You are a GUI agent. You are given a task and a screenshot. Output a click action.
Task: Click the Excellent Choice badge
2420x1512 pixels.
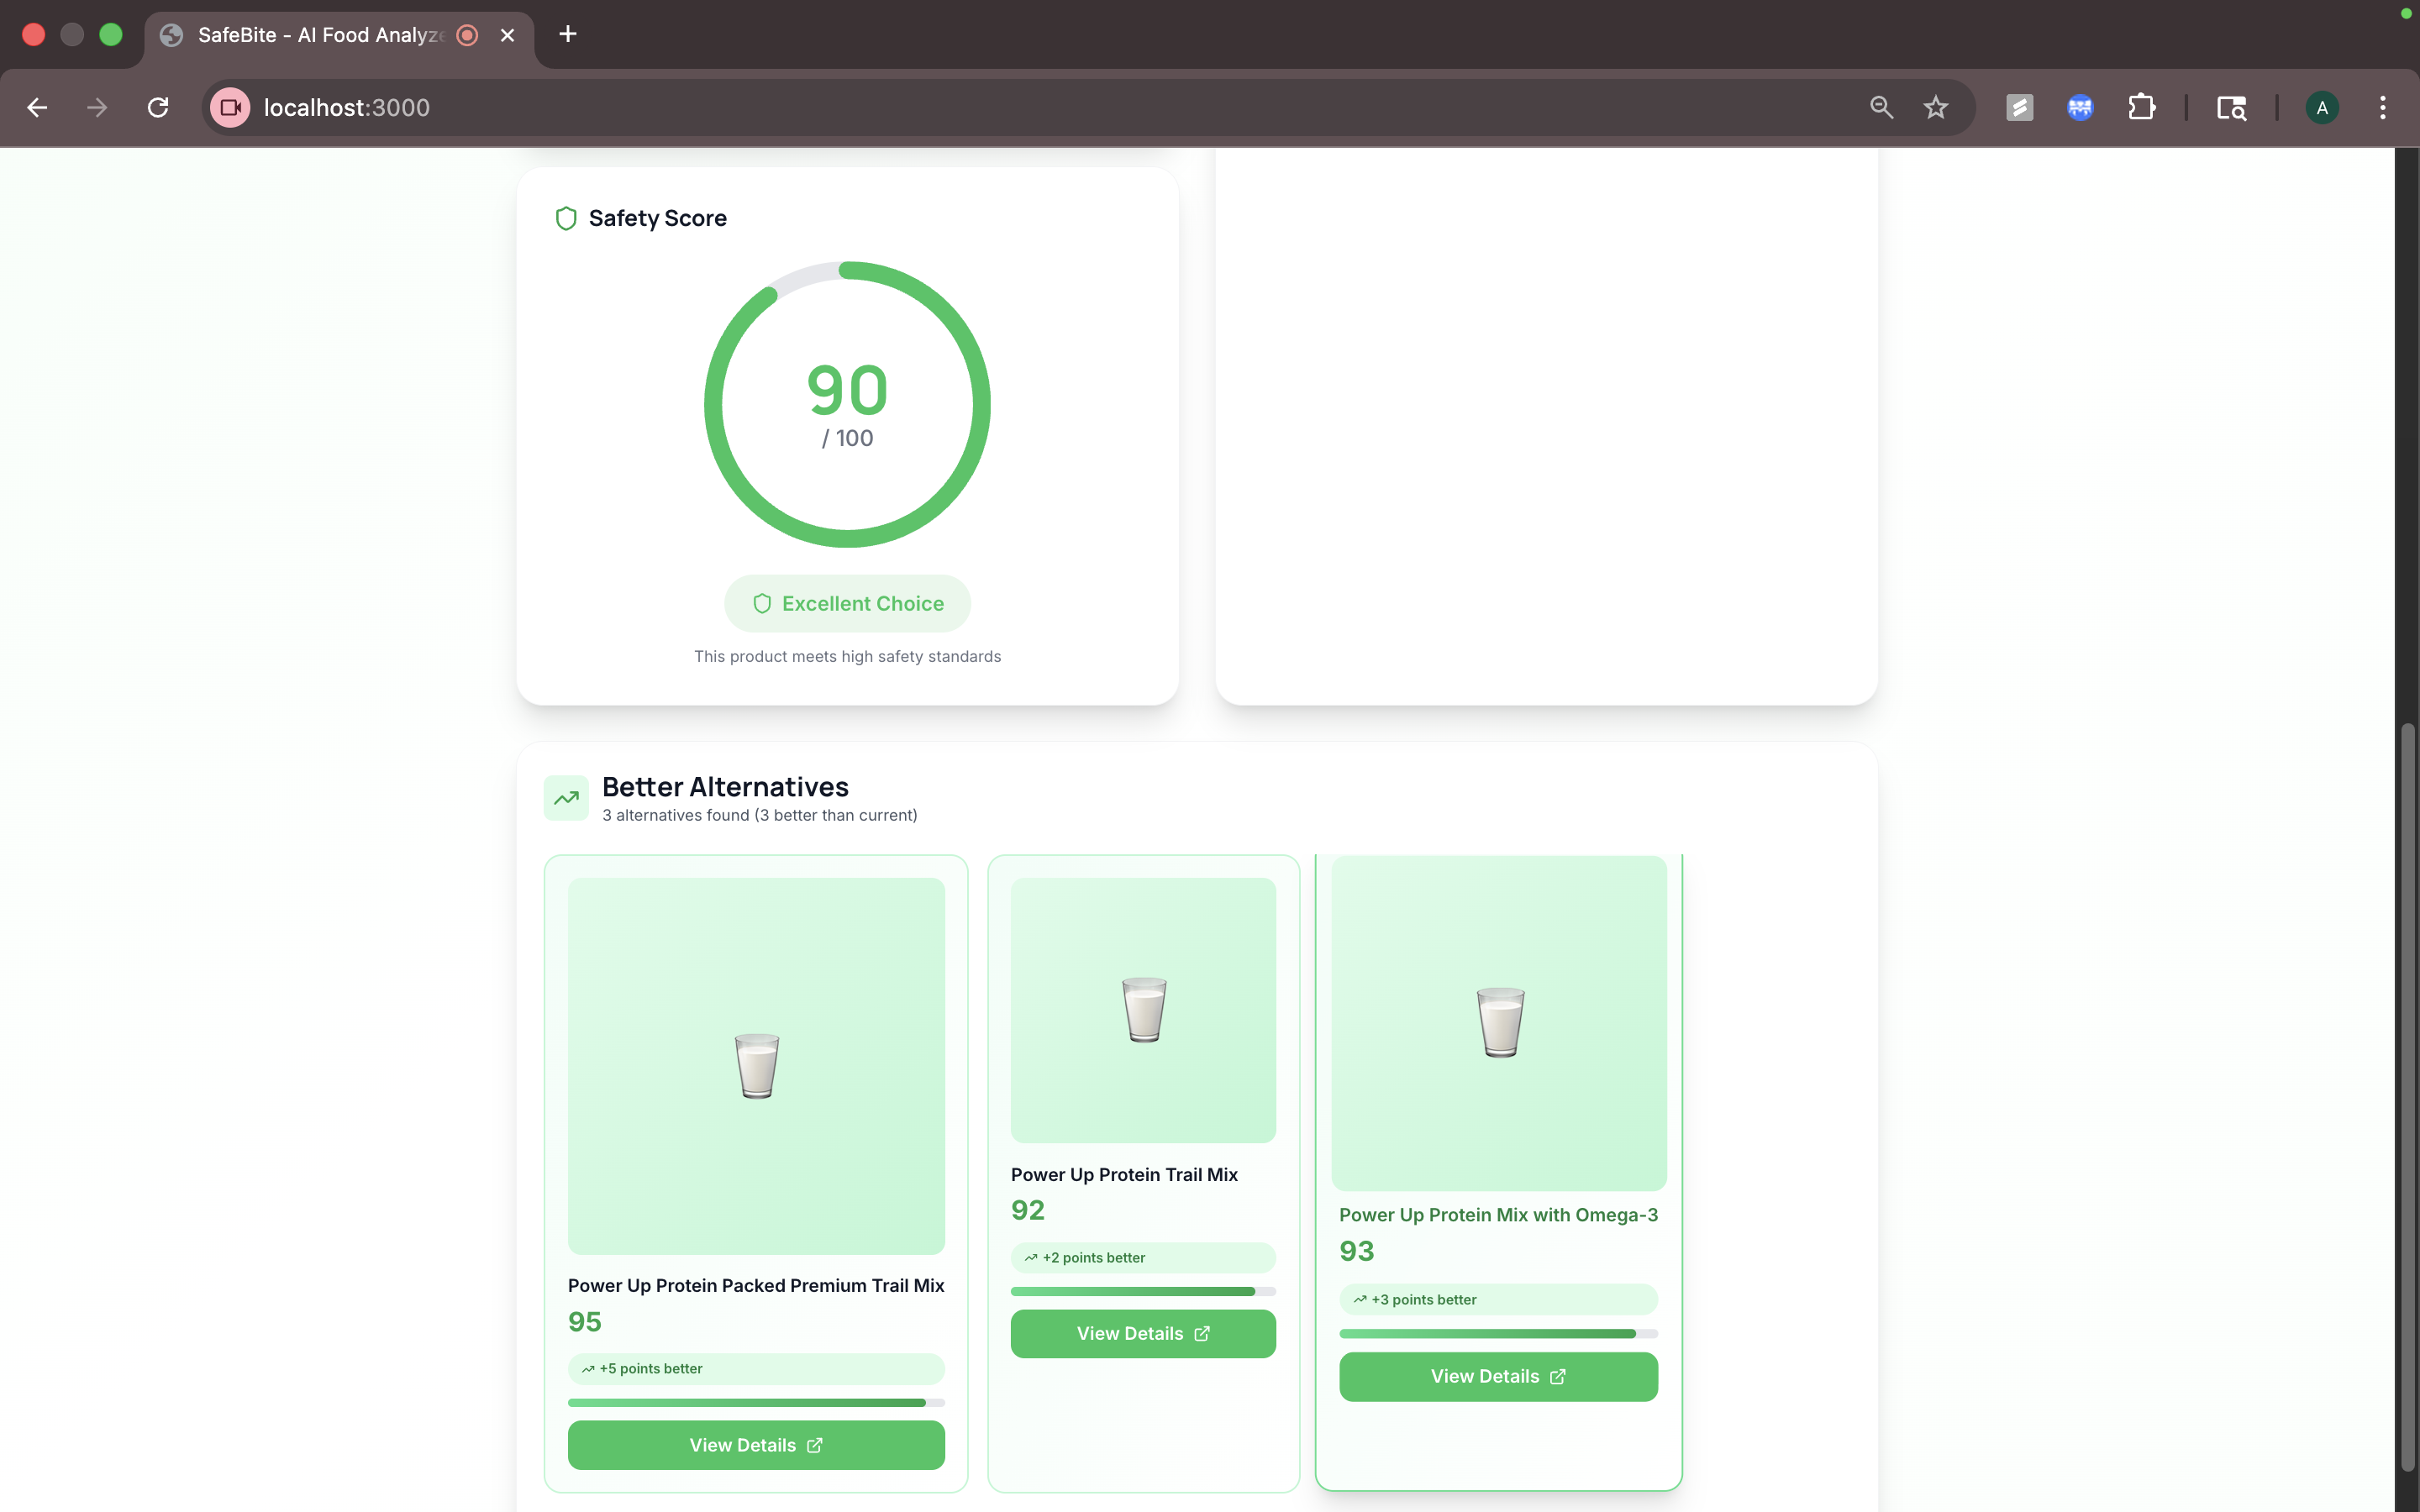(x=847, y=603)
